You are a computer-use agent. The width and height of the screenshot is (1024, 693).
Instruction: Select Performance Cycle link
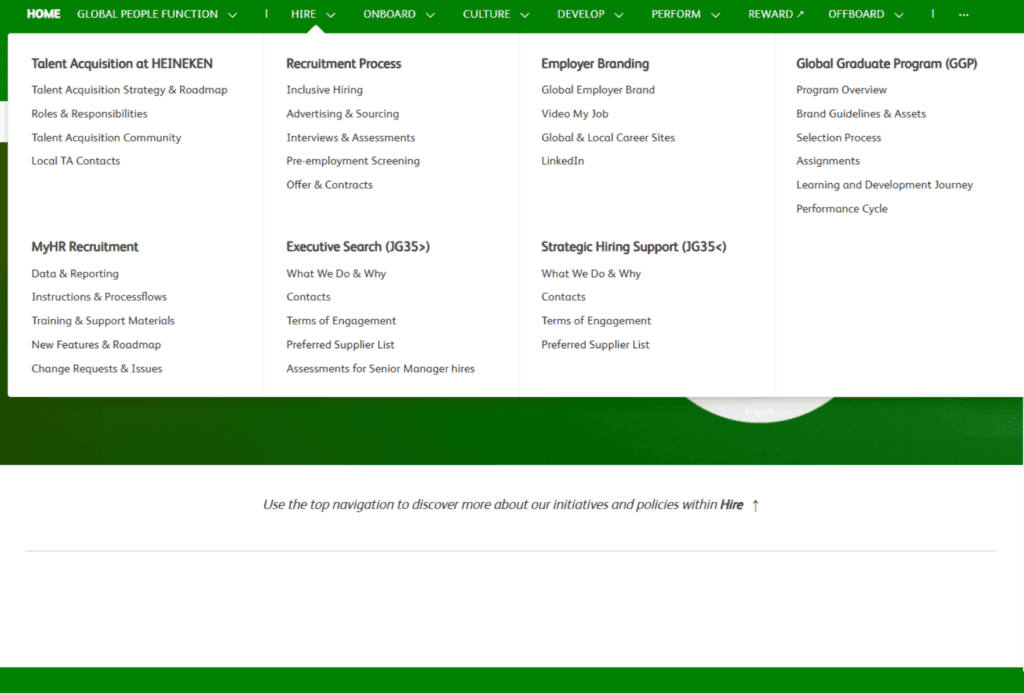tap(842, 209)
